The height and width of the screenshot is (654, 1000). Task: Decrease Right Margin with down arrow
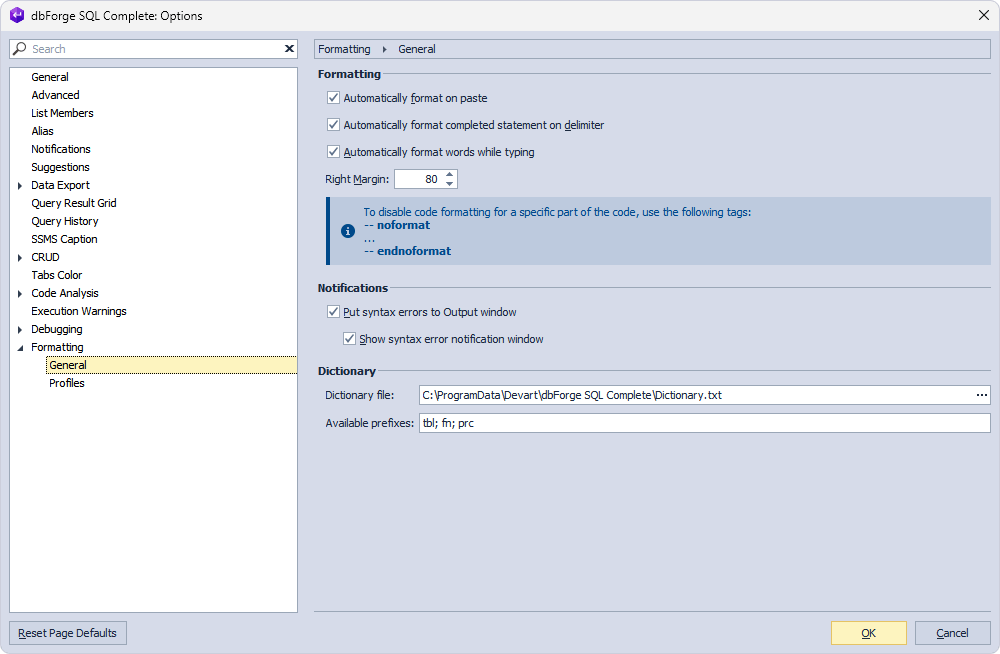(450, 184)
